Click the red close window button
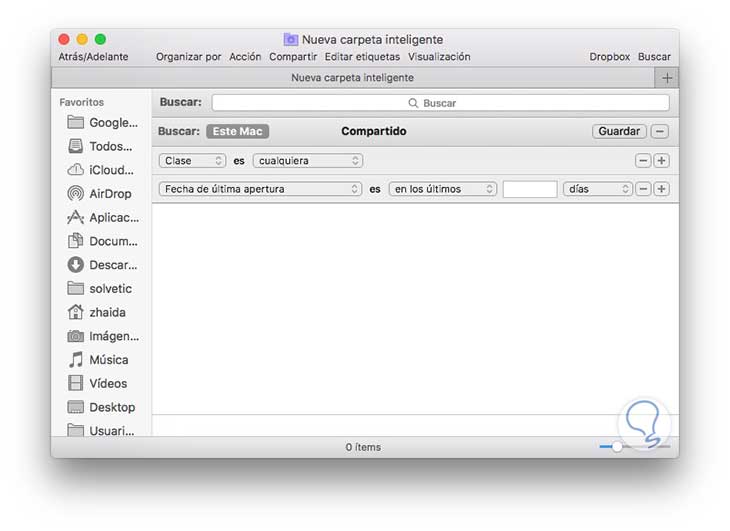The image size is (730, 531). [x=64, y=40]
